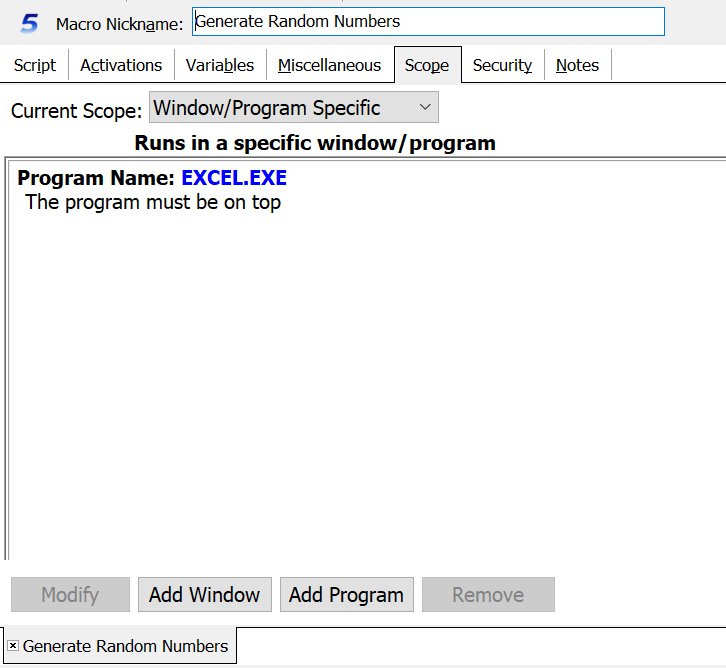Close the Generate Random Numbers bottom tab
This screenshot has width=726, height=668.
click(x=13, y=646)
